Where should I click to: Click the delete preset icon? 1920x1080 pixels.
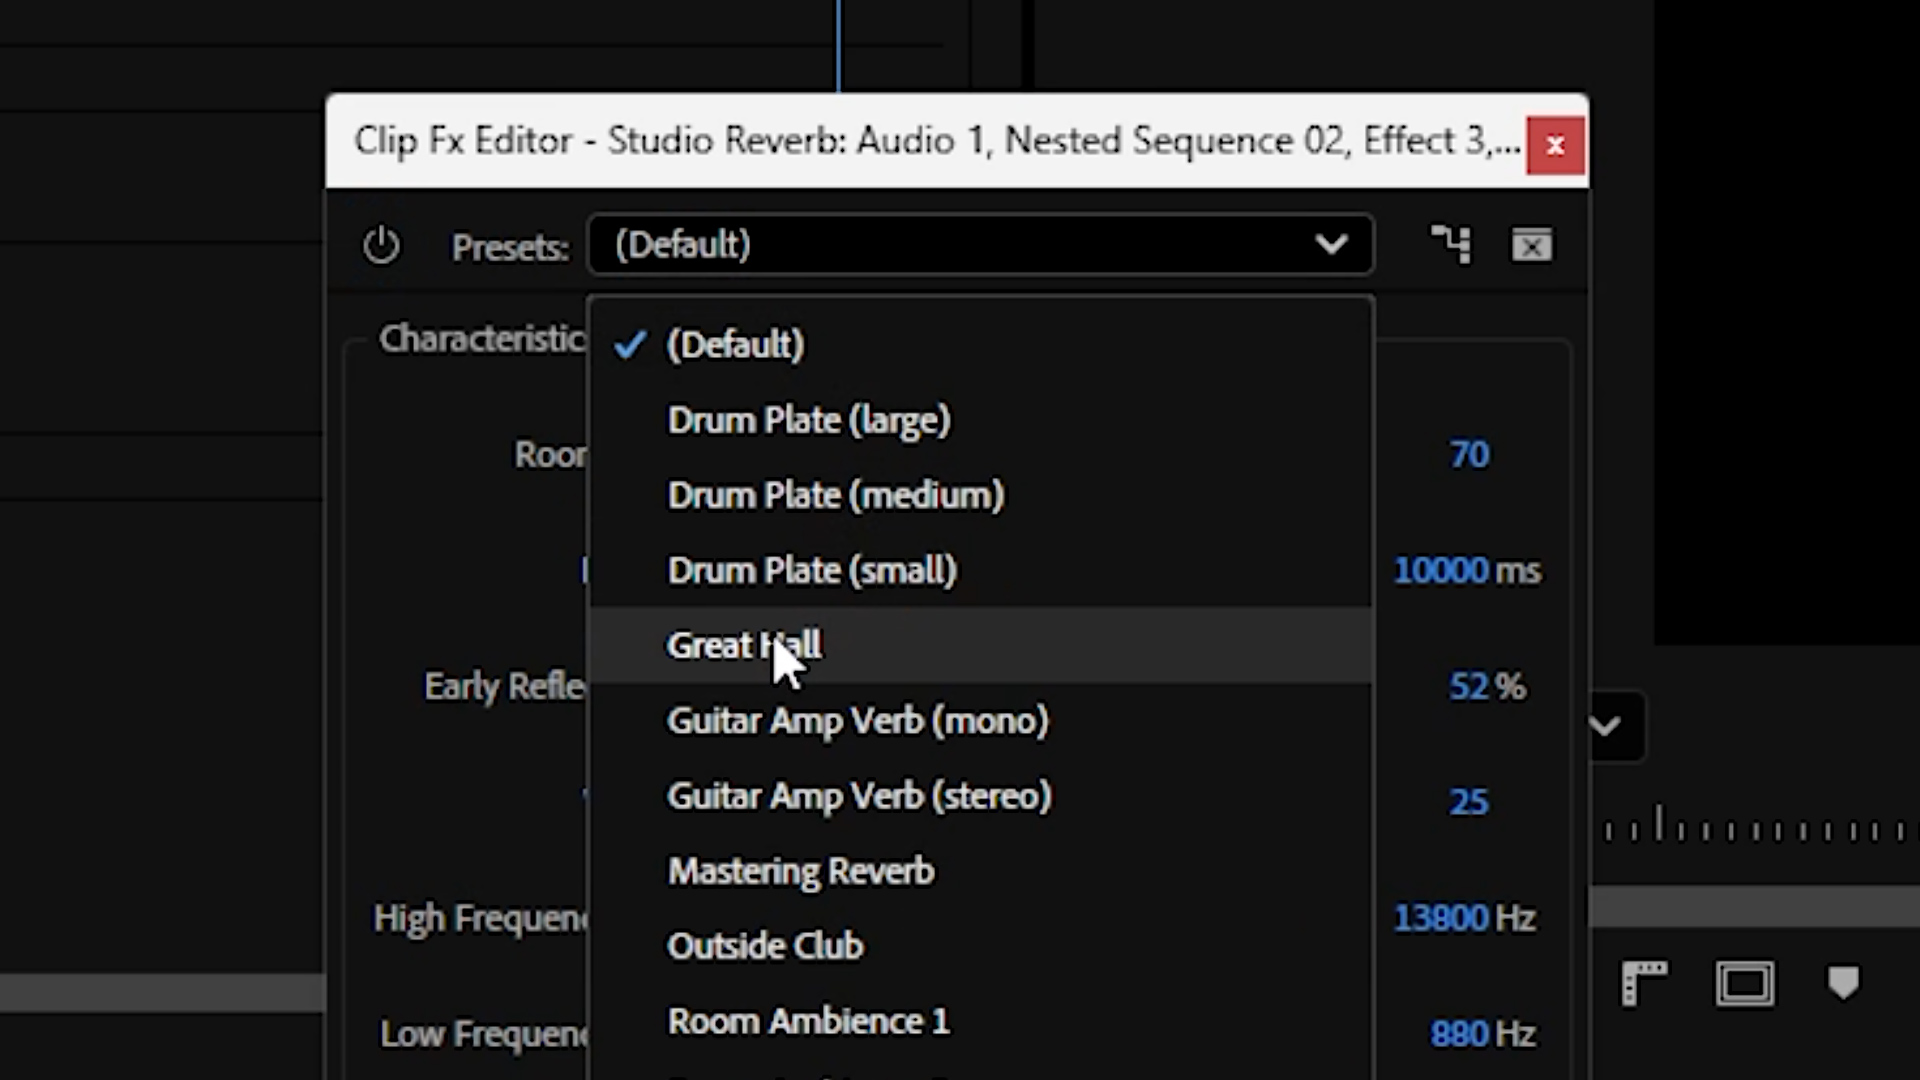[x=1531, y=245]
